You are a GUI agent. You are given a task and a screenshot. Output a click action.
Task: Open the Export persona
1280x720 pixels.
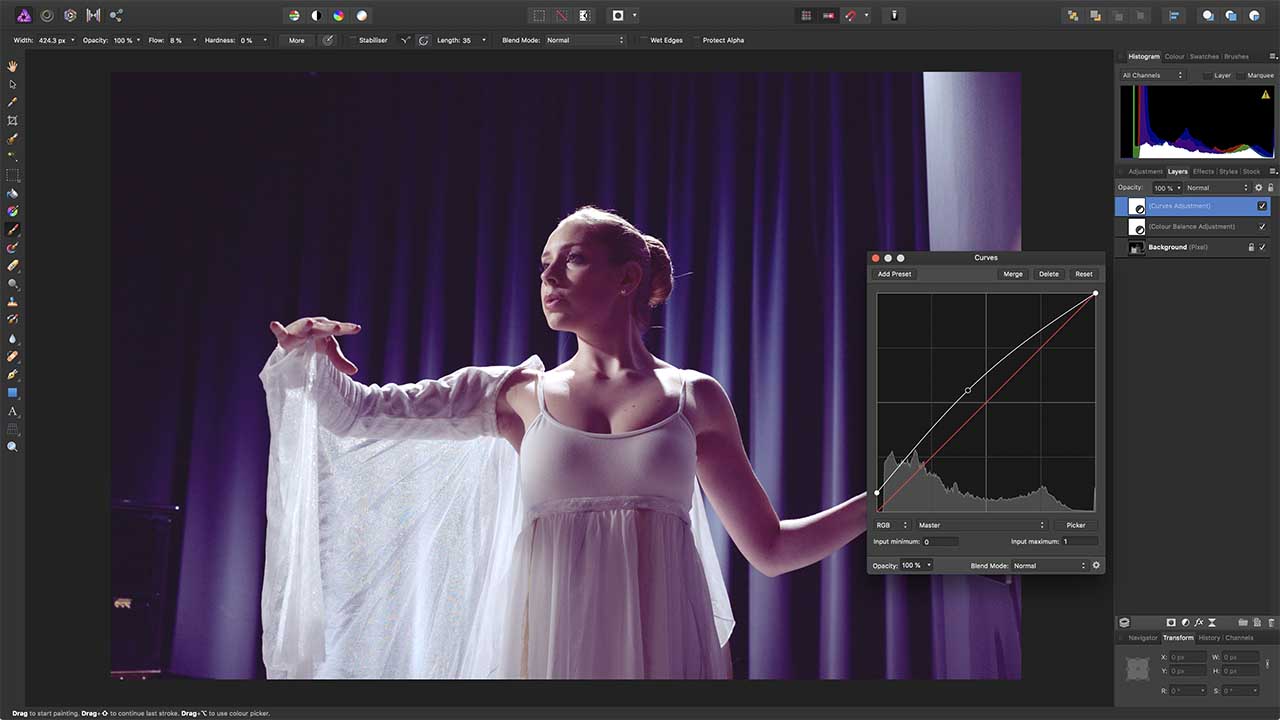click(117, 15)
